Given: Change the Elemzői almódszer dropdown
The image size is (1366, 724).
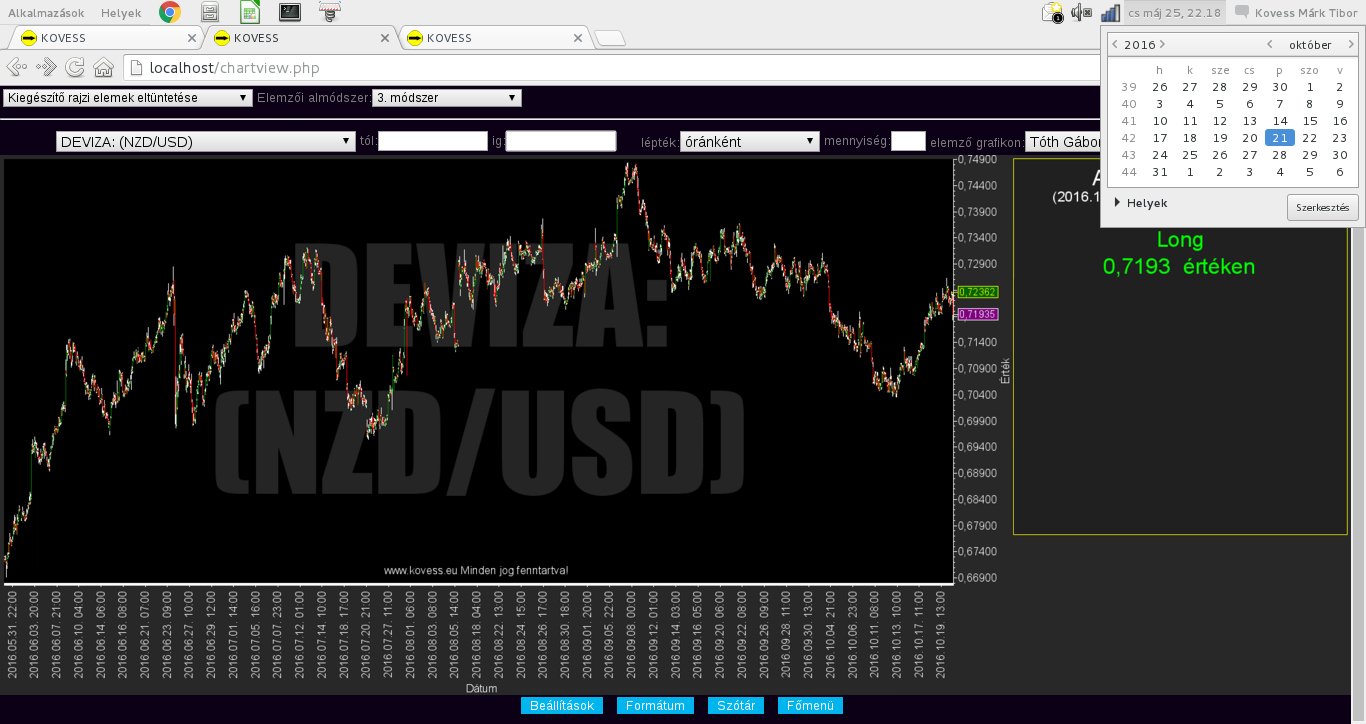Looking at the screenshot, I should pos(447,98).
